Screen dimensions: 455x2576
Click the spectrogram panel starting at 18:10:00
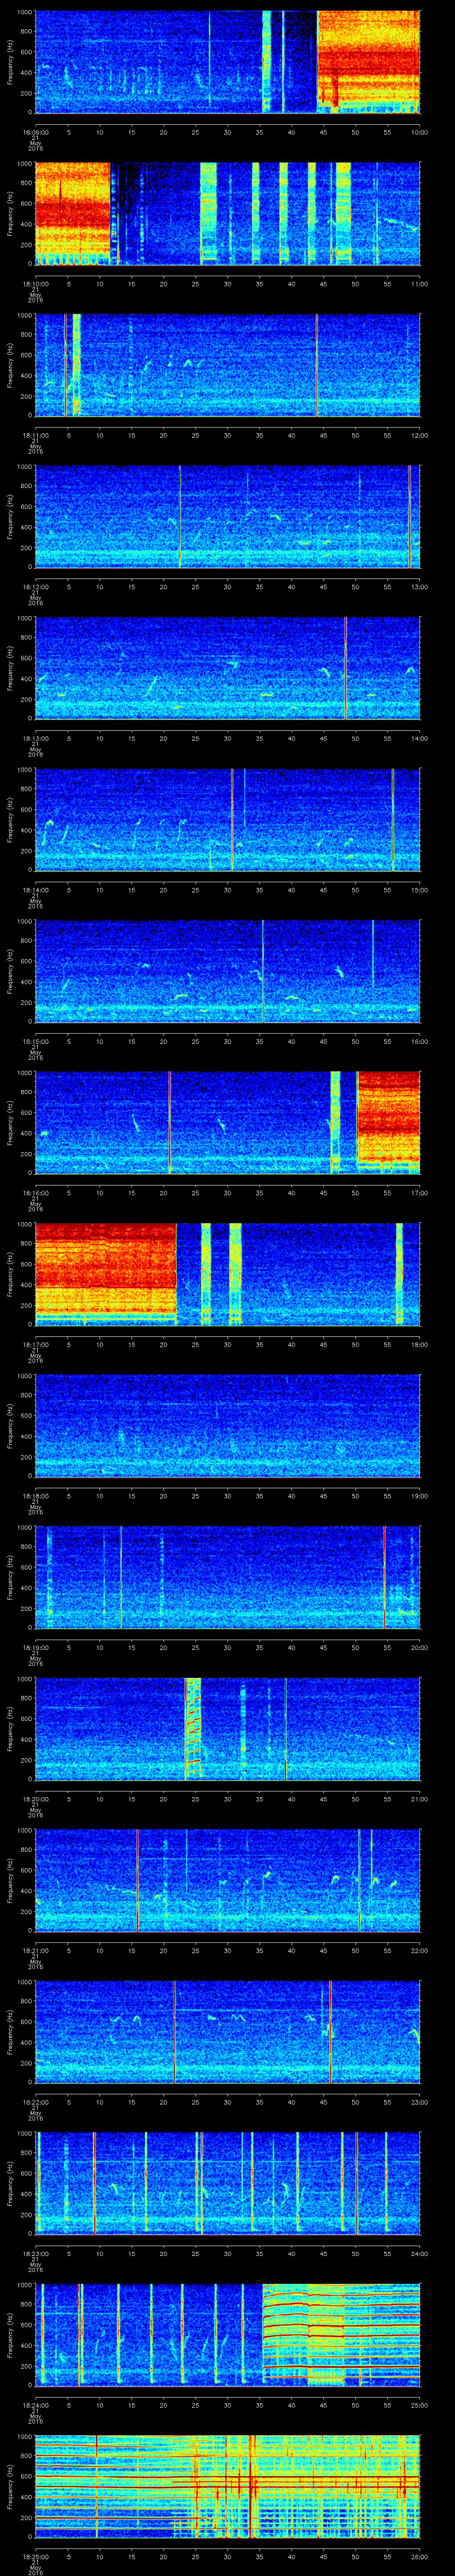coord(228,213)
